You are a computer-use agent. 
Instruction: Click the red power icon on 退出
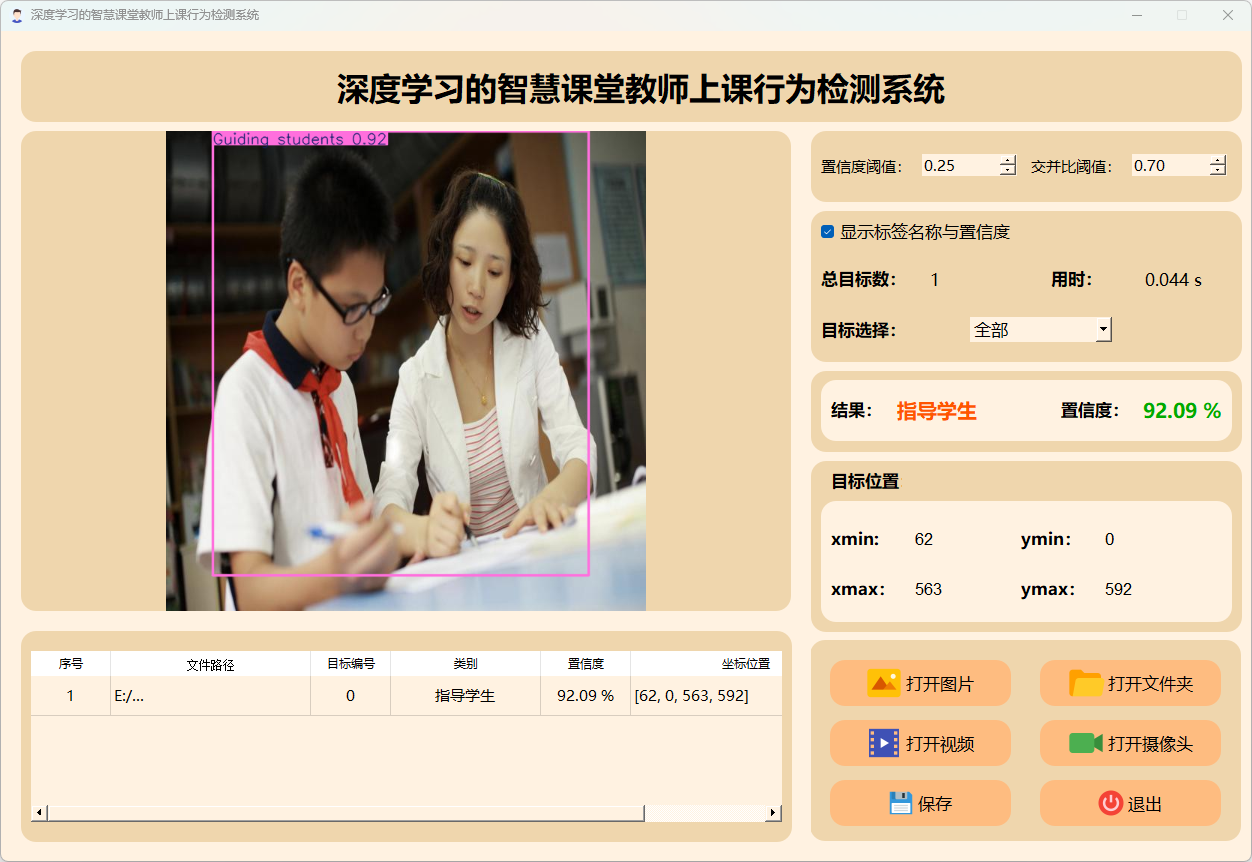pyautogui.click(x=1110, y=803)
